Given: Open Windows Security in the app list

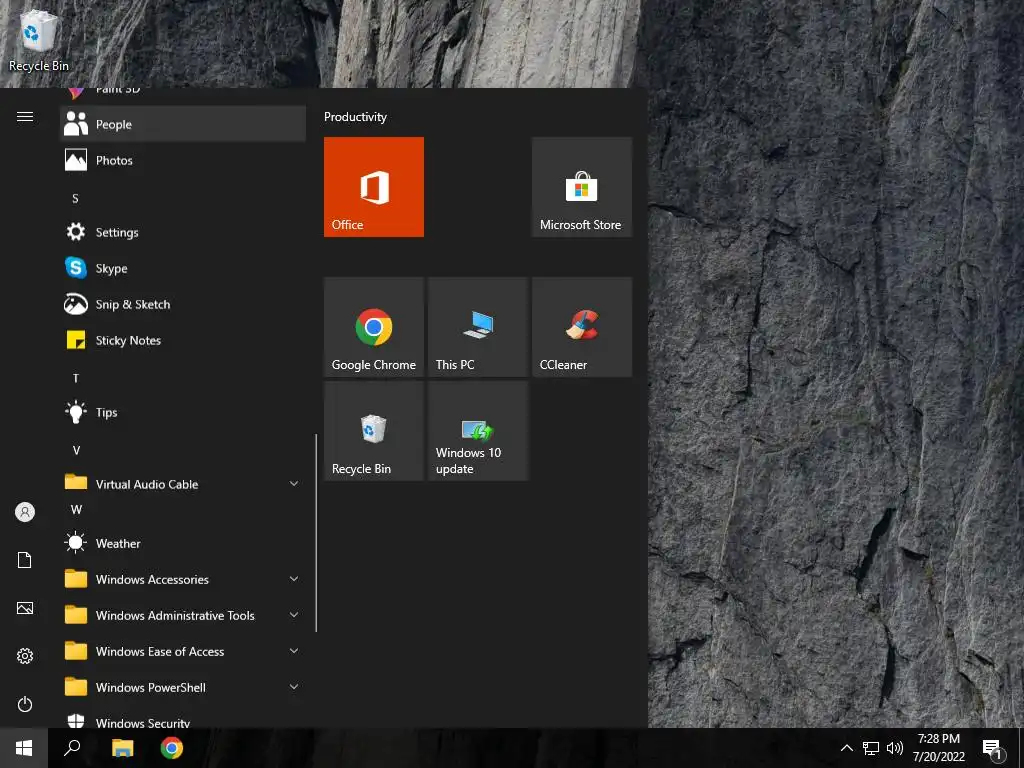Looking at the screenshot, I should point(183,720).
